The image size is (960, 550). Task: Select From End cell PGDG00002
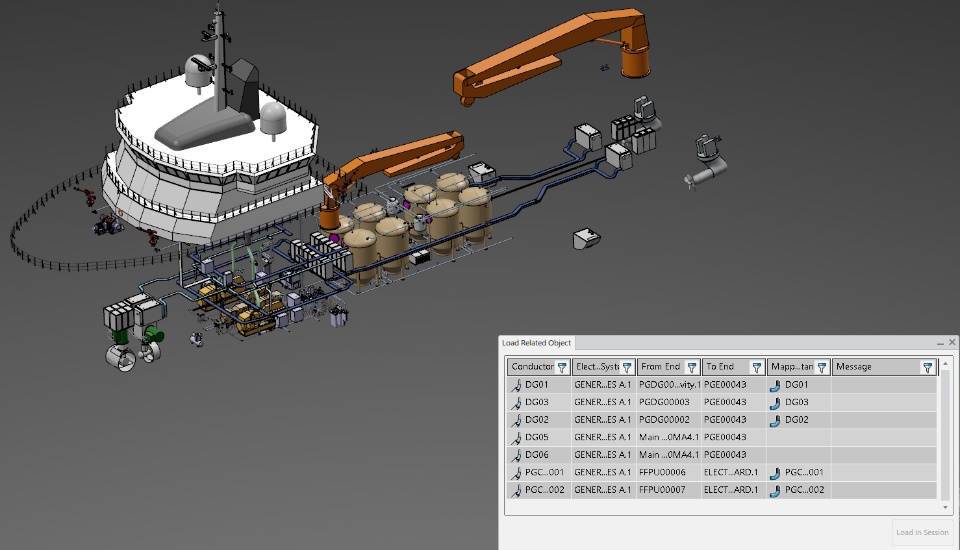click(664, 420)
